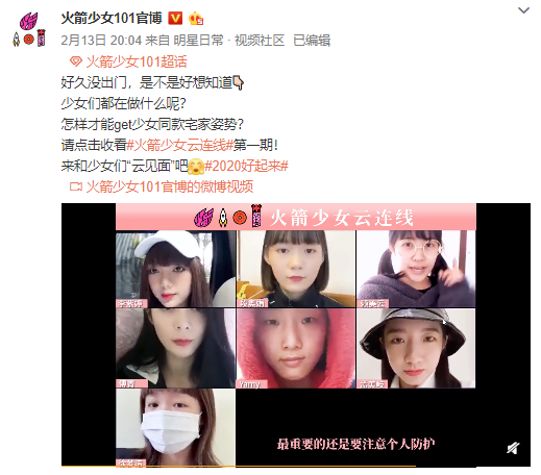Viewport: 541px width, 475px height.
Task: Unmute the video with speaker icon
Action: coord(513,448)
